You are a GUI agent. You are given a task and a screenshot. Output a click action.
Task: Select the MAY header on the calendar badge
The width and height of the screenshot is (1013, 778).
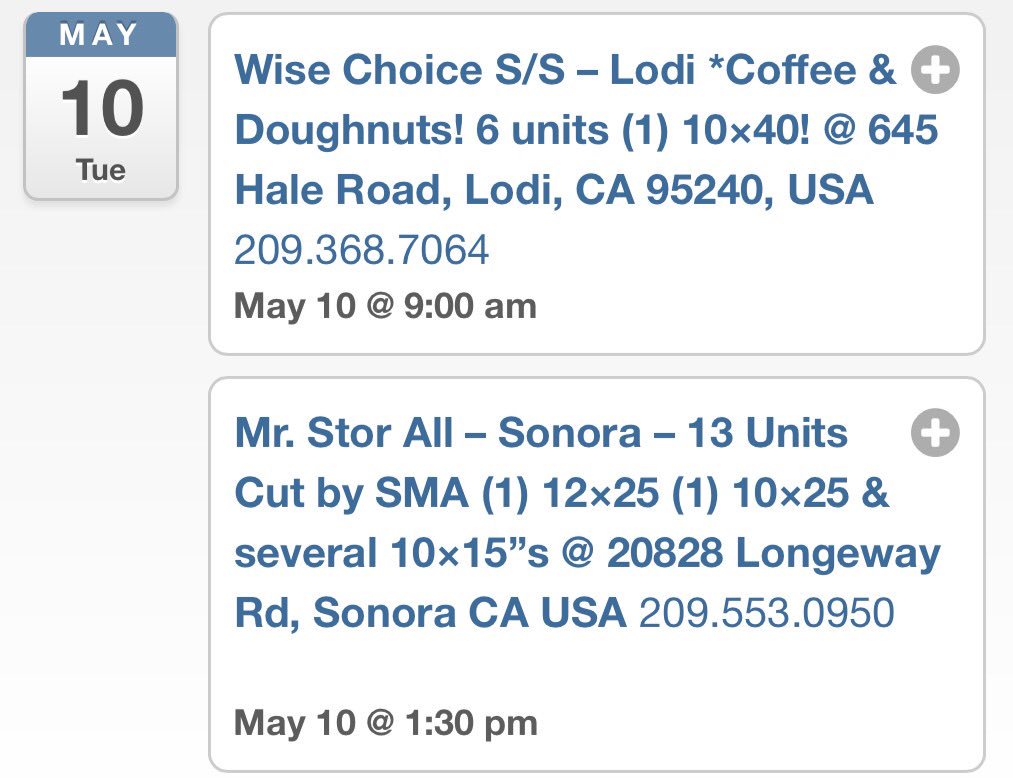[99, 34]
